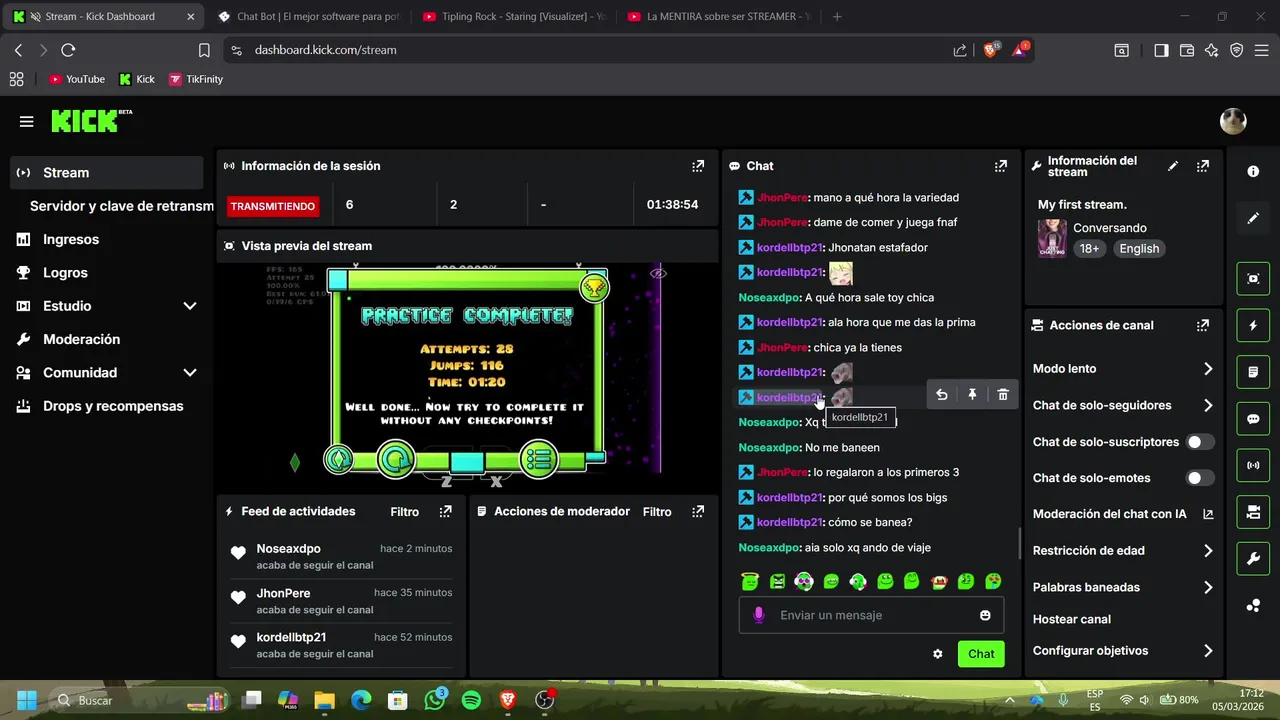
Task: Open Moderación del chat con IA link
Action: point(1123,514)
